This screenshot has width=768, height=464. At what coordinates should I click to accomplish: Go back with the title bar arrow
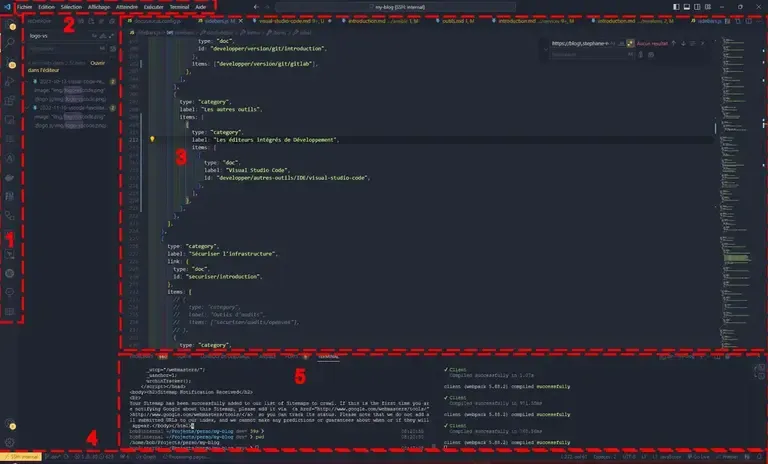pyautogui.click(x=256, y=7)
